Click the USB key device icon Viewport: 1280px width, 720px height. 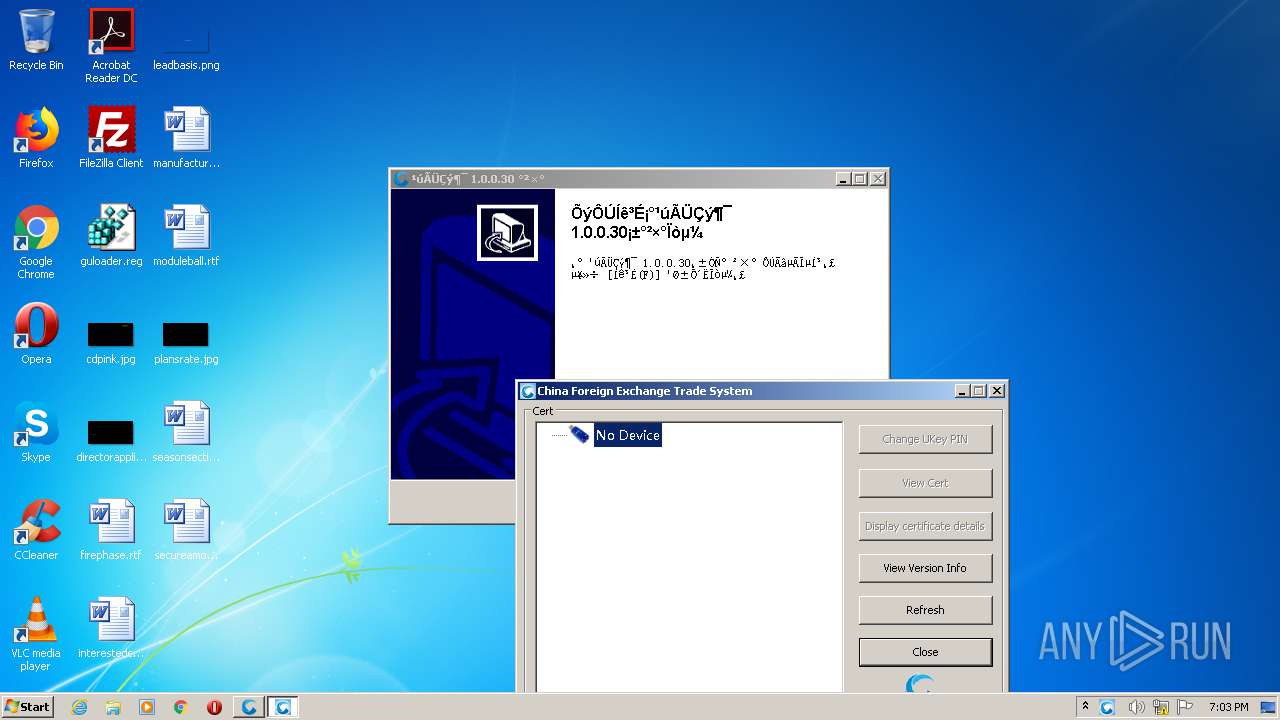pyautogui.click(x=579, y=434)
